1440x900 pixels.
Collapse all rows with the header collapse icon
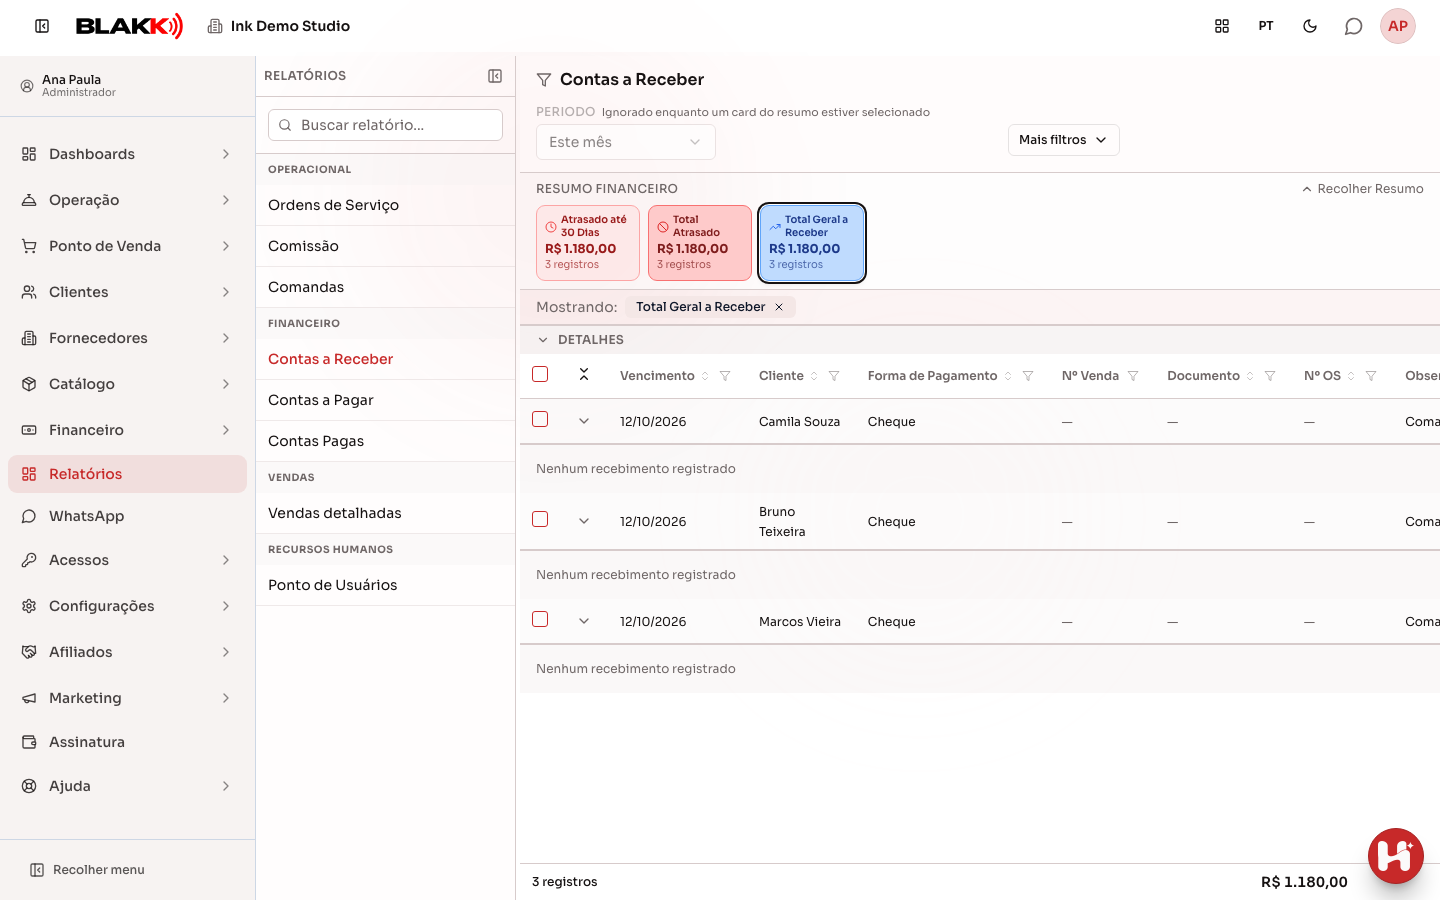coord(584,374)
